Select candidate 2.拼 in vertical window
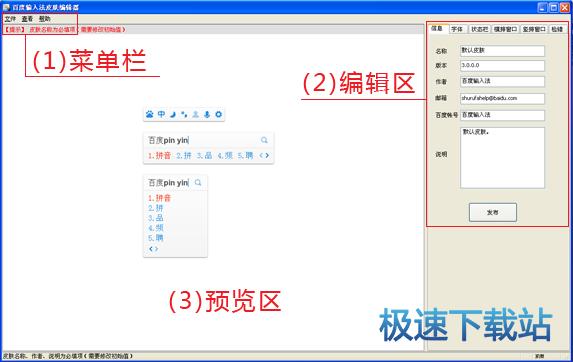Image resolution: width=573 pixels, height=362 pixels. (x=156, y=208)
